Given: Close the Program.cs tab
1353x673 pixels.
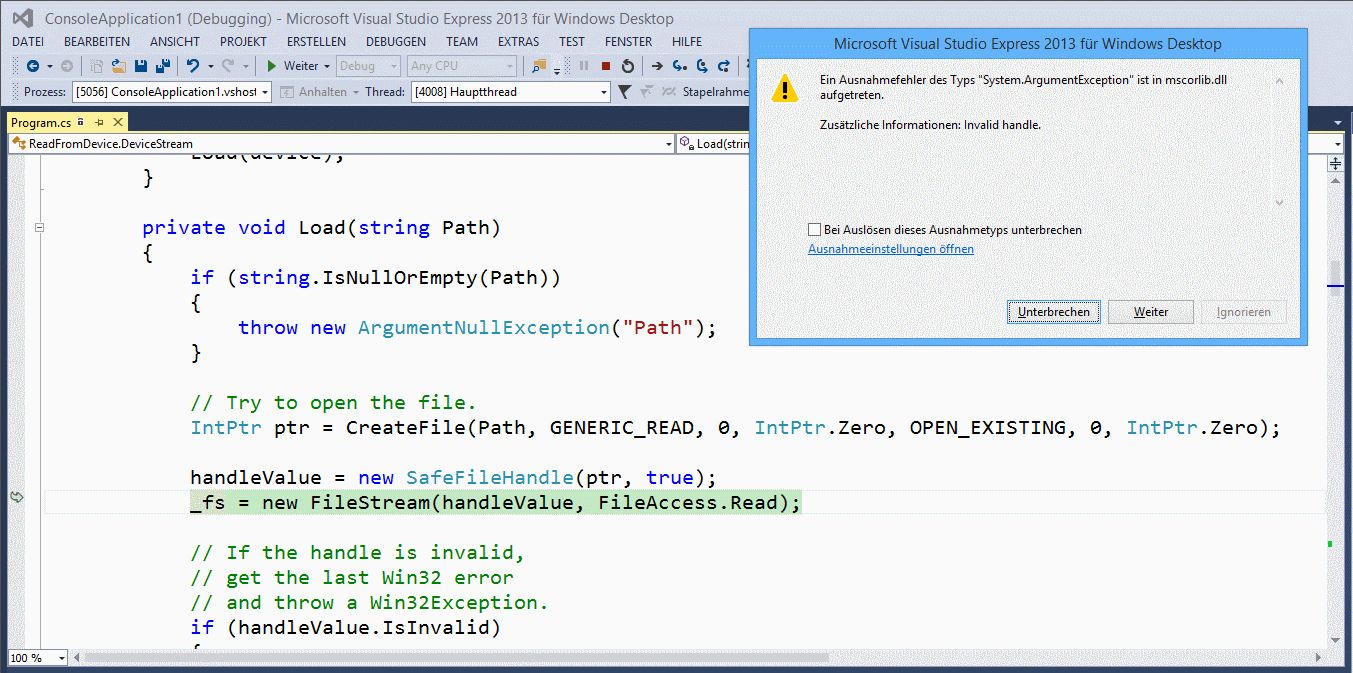Looking at the screenshot, I should pyautogui.click(x=118, y=122).
